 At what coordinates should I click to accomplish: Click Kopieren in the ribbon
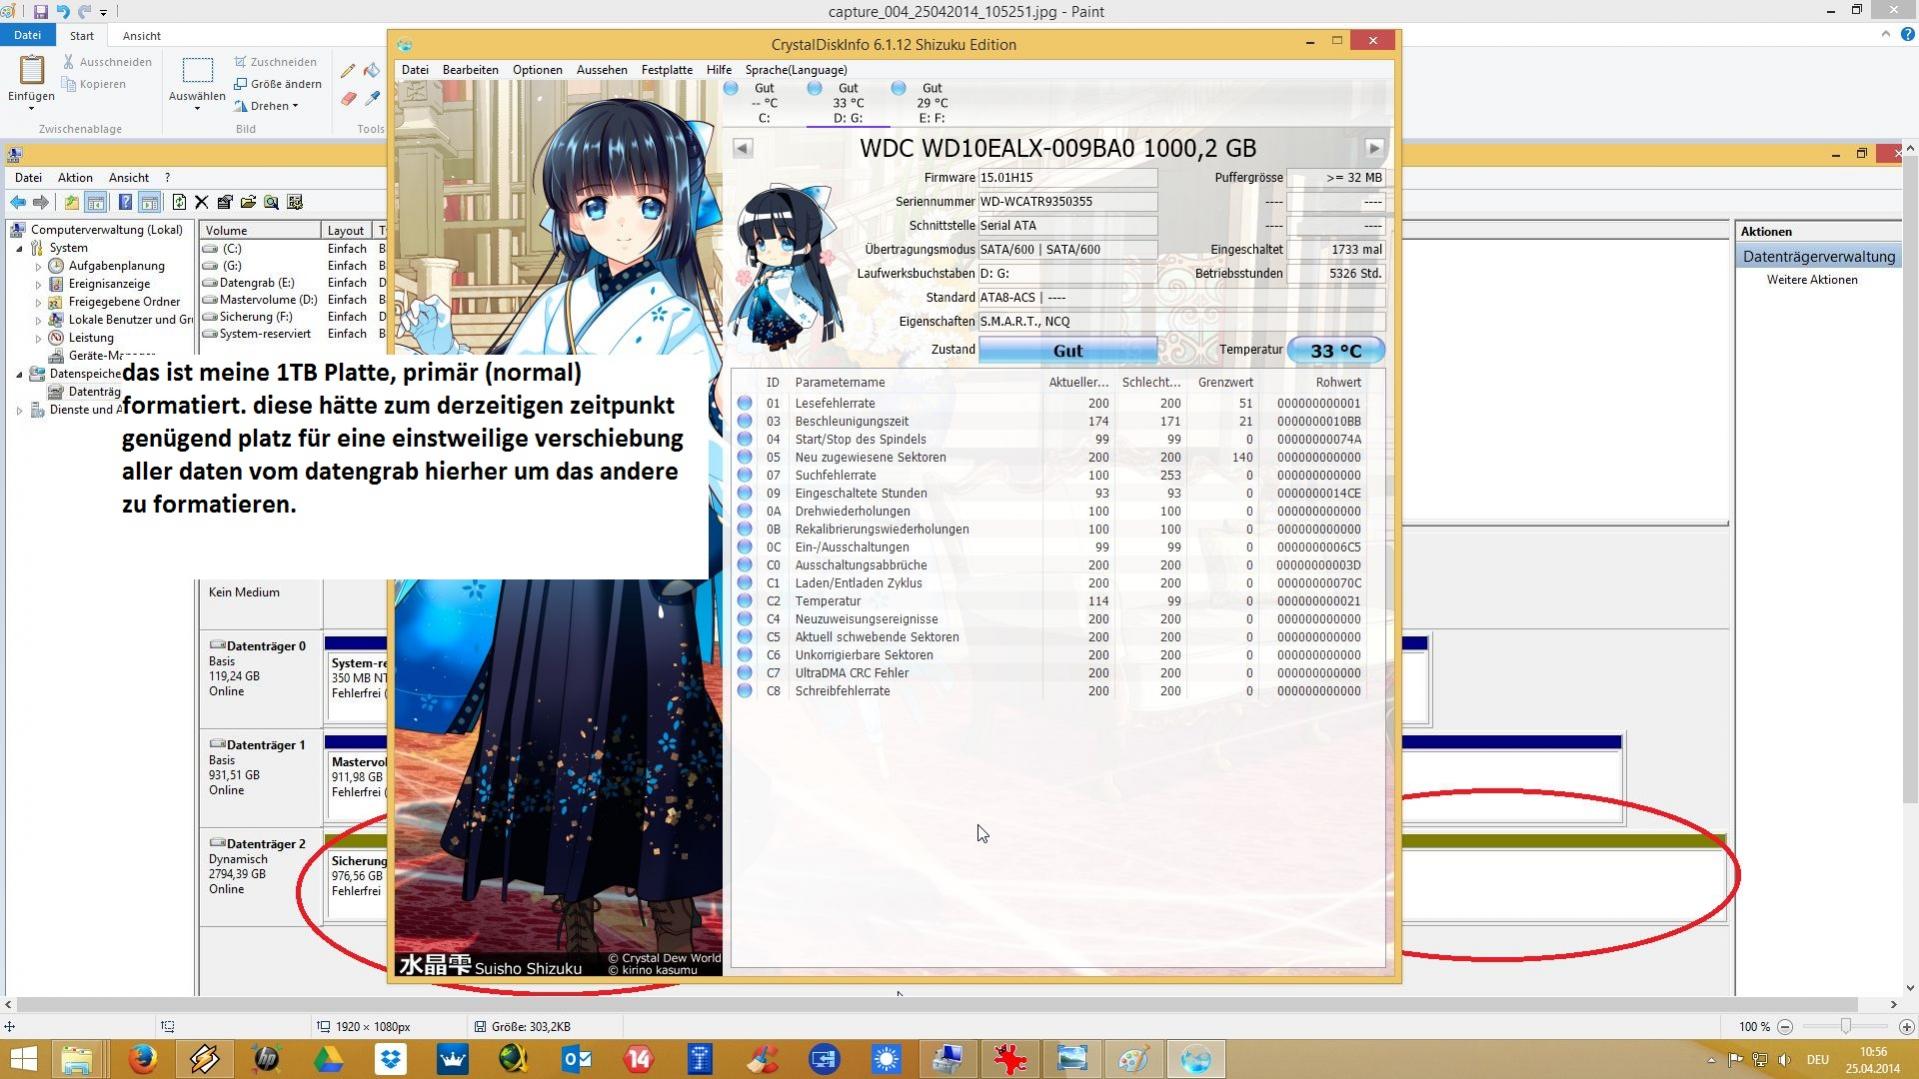coord(94,84)
